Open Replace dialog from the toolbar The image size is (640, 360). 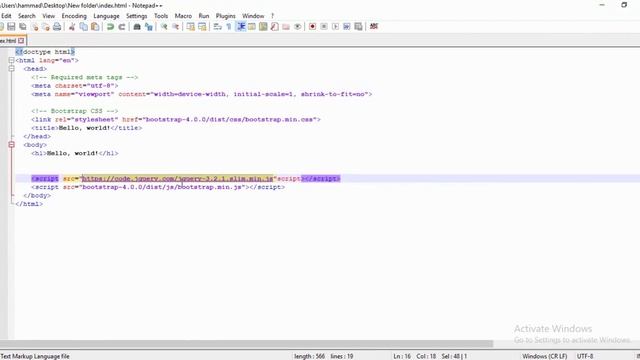pos(149,27)
